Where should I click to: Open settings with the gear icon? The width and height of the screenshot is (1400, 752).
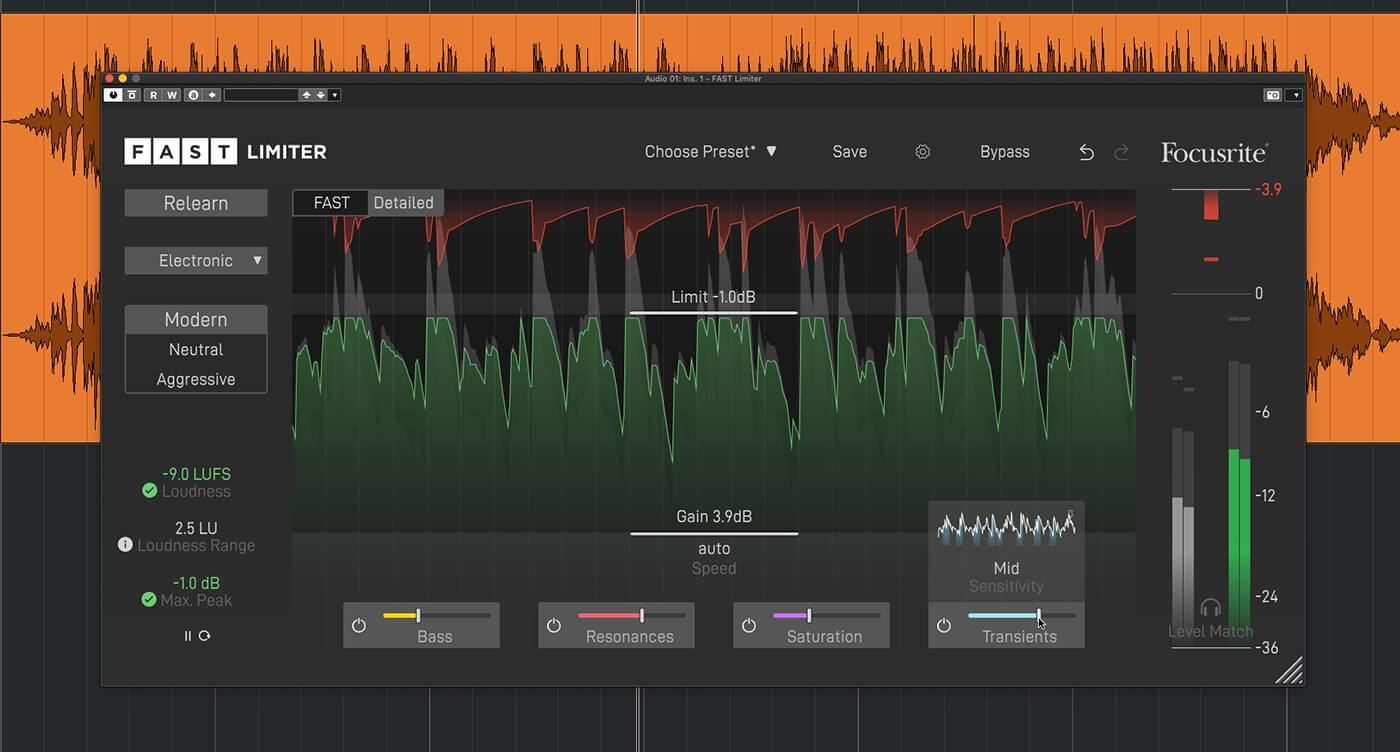[923, 152]
